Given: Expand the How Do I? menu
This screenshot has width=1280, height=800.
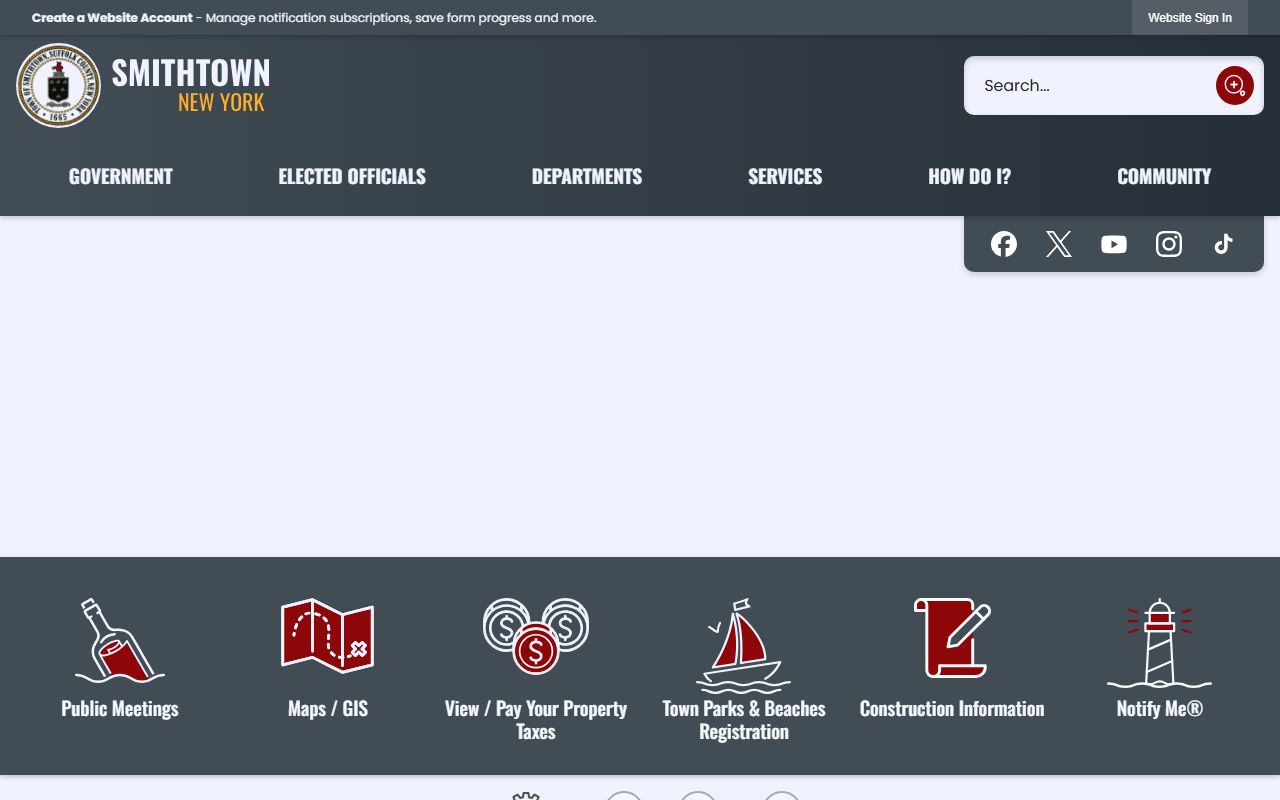Looking at the screenshot, I should (969, 177).
